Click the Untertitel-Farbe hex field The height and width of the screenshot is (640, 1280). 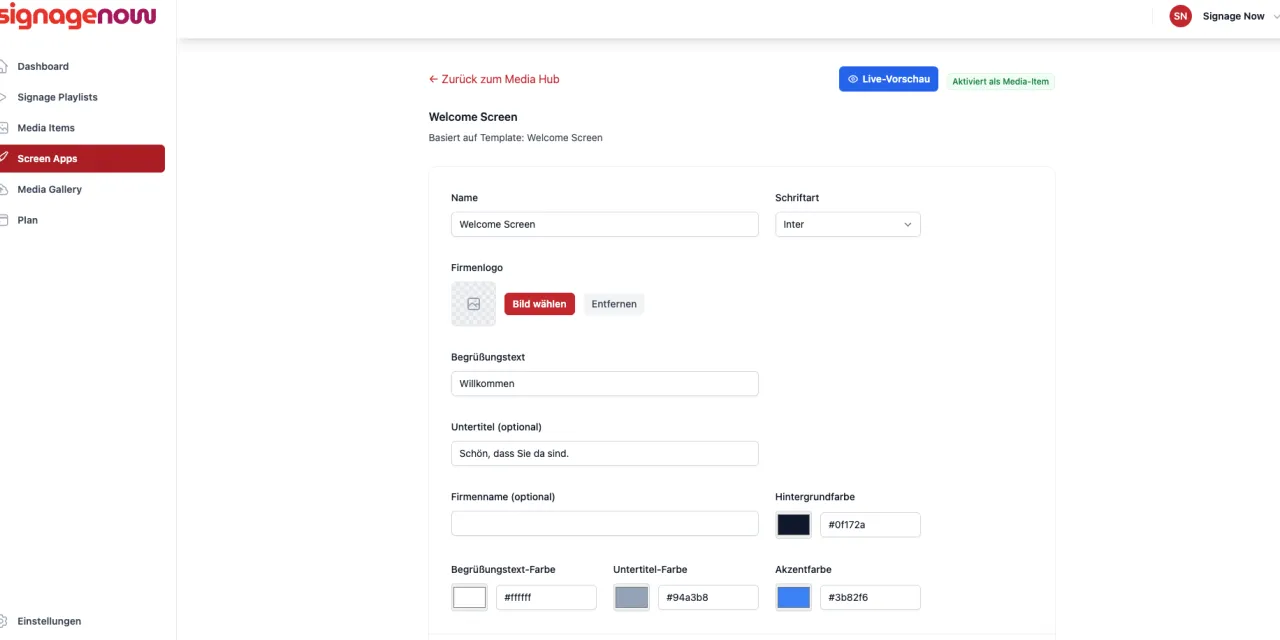pyautogui.click(x=708, y=597)
